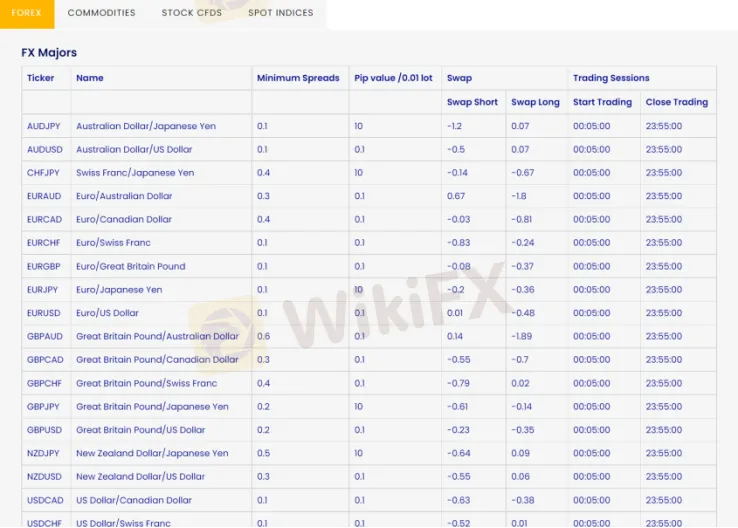Image resolution: width=738 pixels, height=528 pixels.
Task: Select the STOCK CFDS tab
Action: 192,13
